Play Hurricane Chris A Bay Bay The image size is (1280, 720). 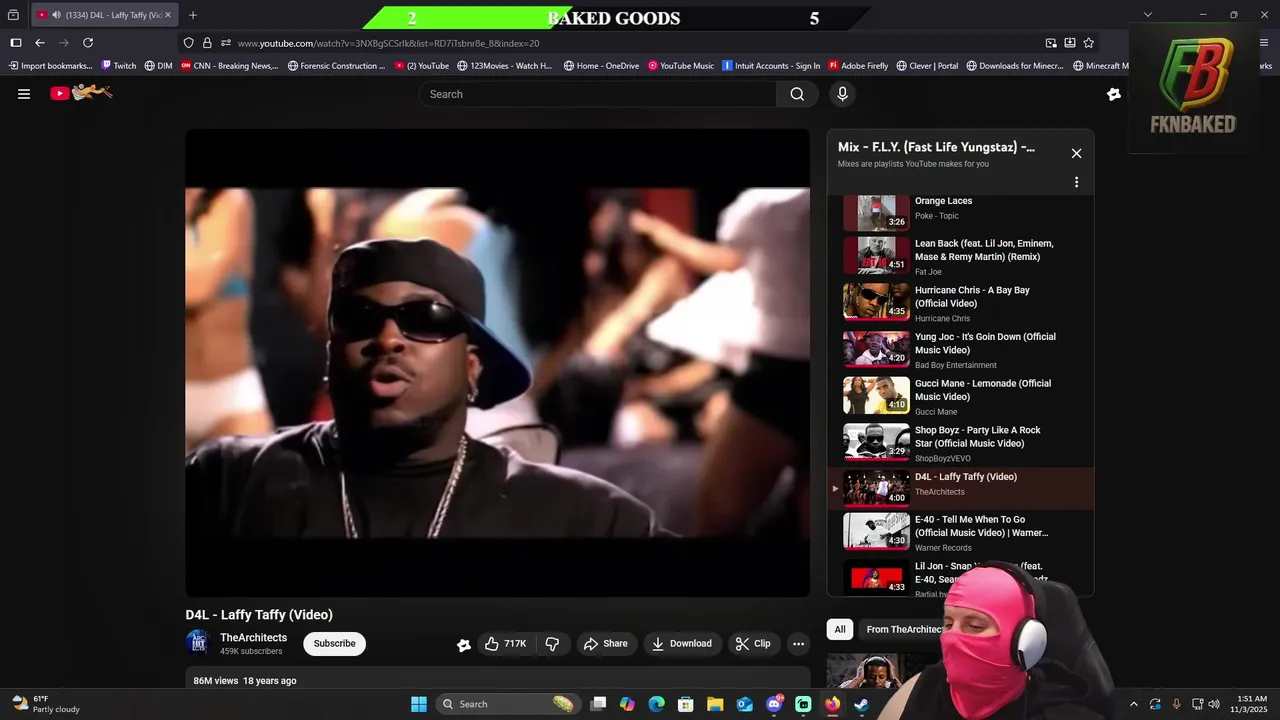tap(960, 303)
